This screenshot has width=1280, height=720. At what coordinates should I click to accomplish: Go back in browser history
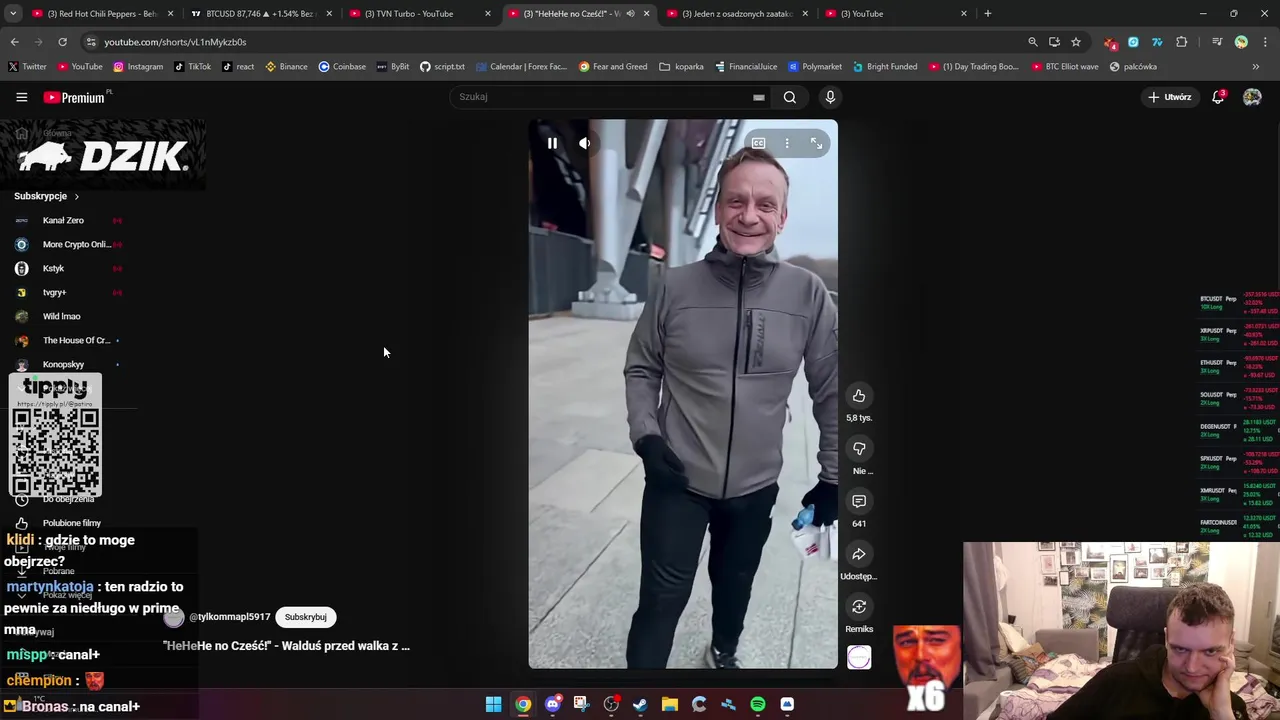[x=14, y=42]
